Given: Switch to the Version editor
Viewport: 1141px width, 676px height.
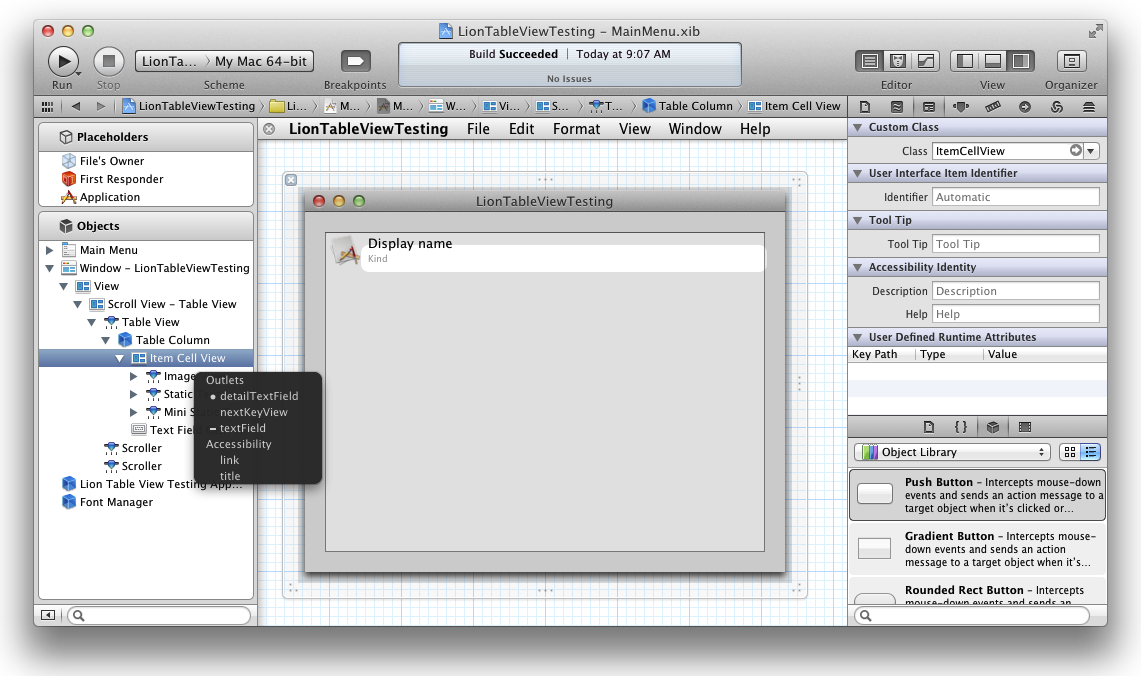Looking at the screenshot, I should (926, 61).
